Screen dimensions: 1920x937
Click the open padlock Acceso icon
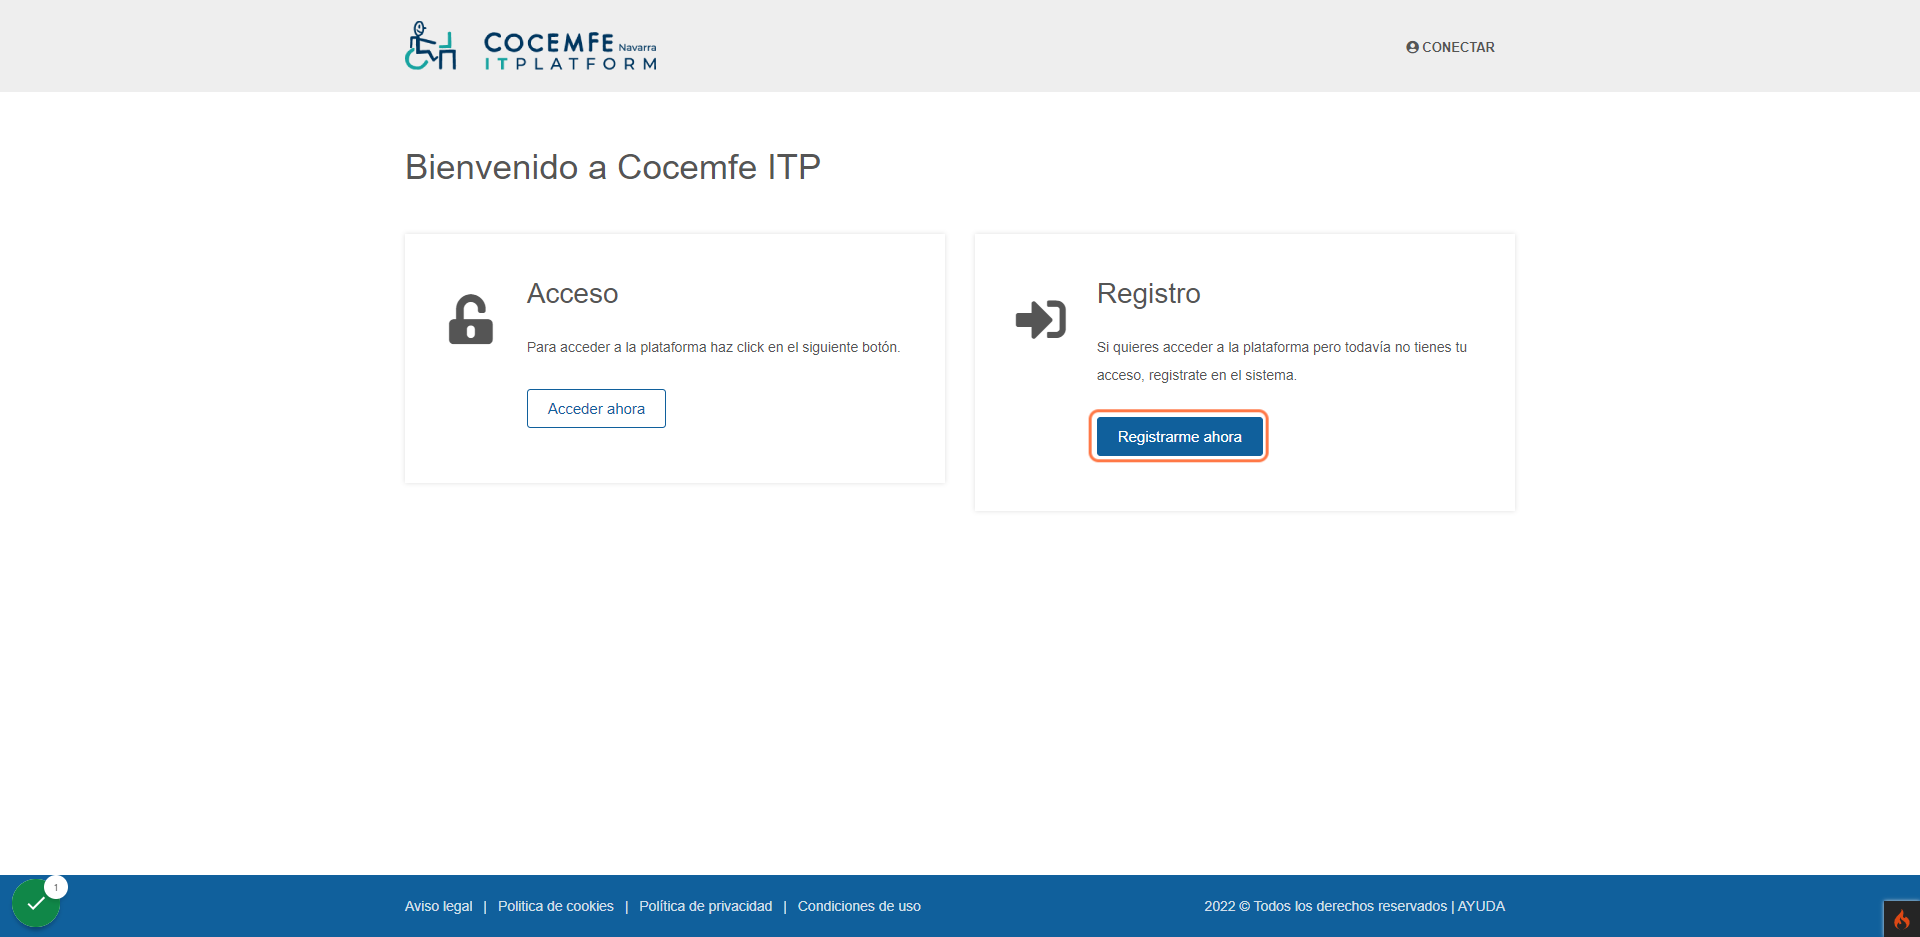coord(471,319)
